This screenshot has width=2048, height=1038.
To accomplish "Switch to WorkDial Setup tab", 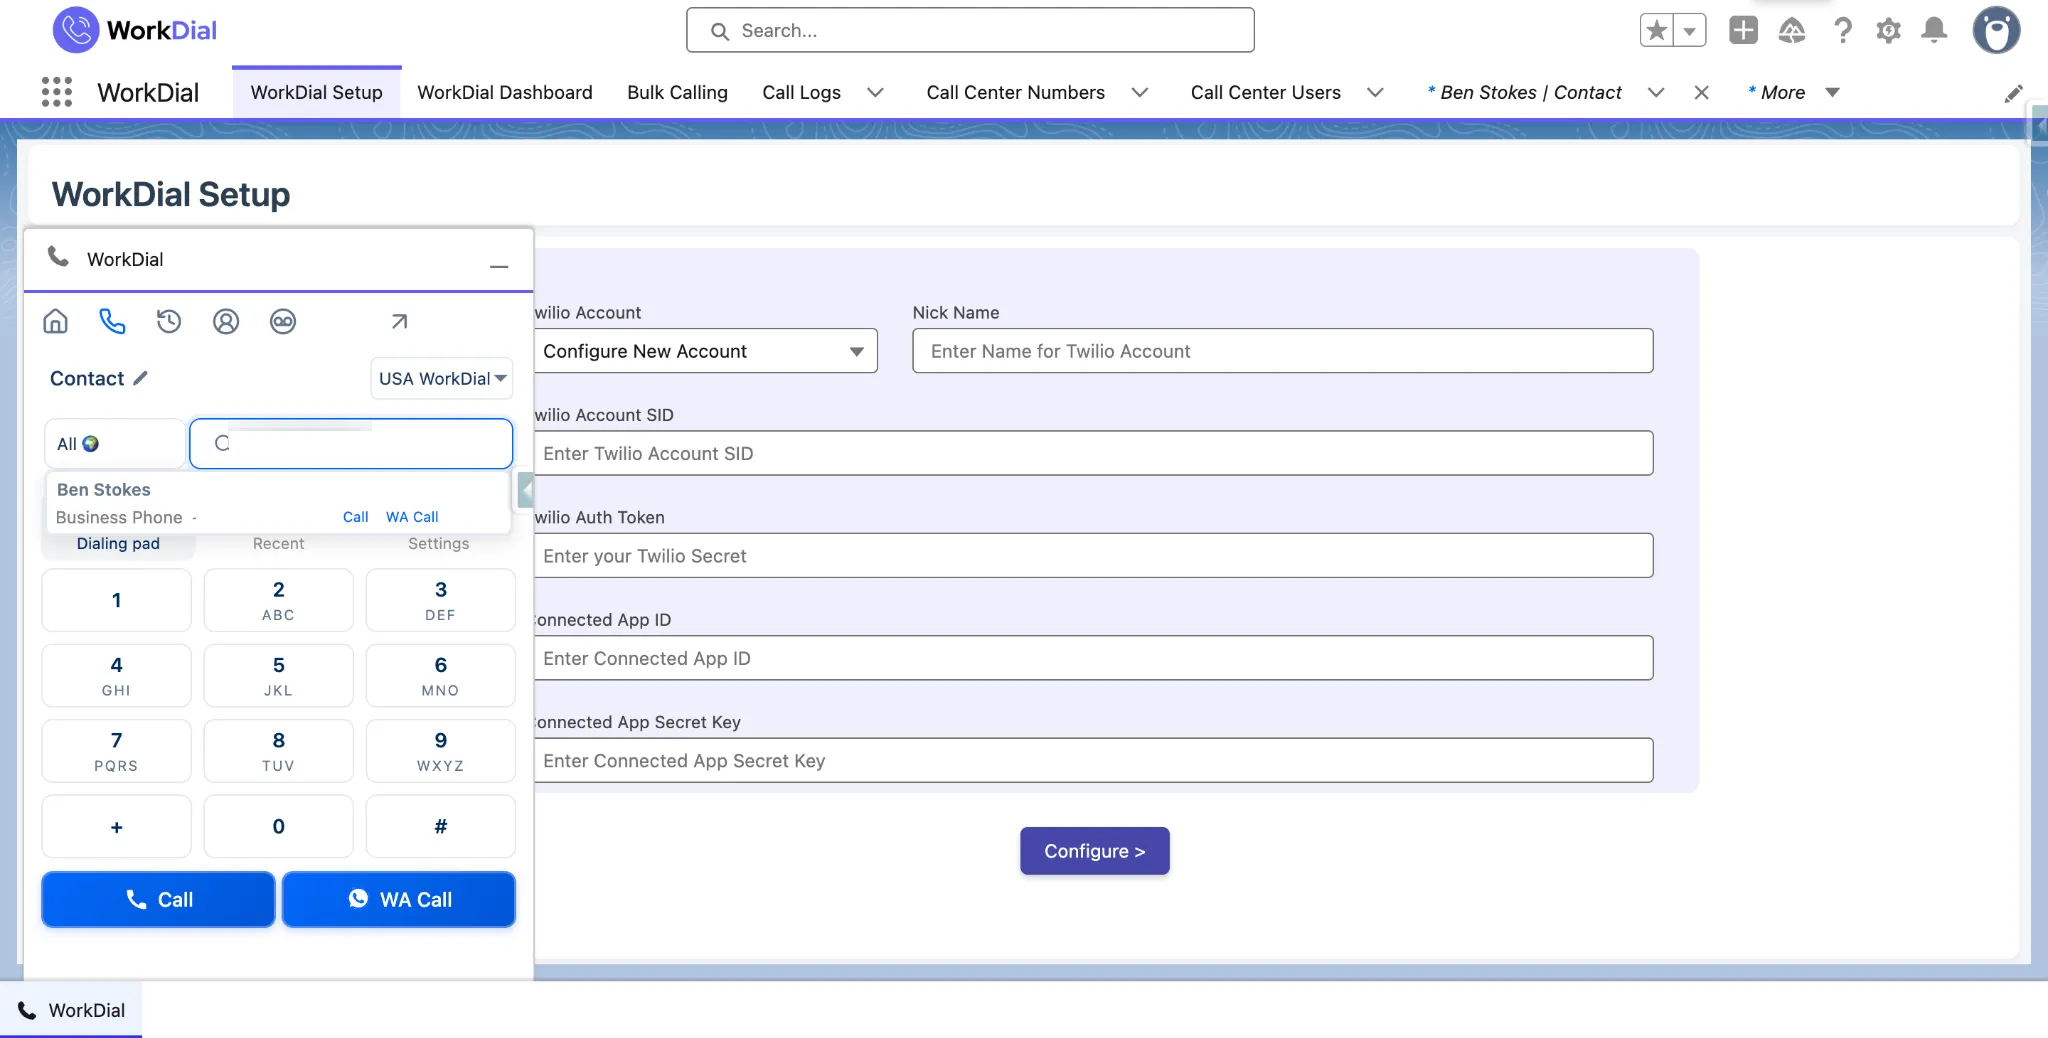I will [316, 92].
